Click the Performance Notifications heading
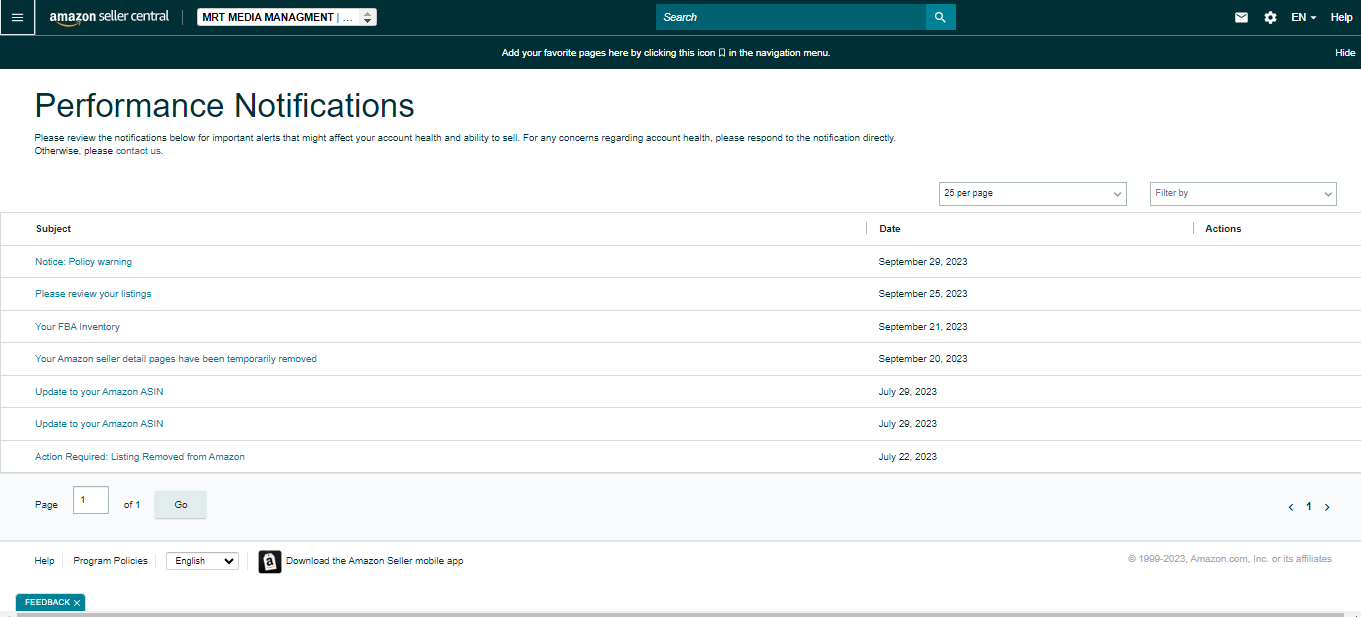Screen dimensions: 1361x617 coord(224,105)
